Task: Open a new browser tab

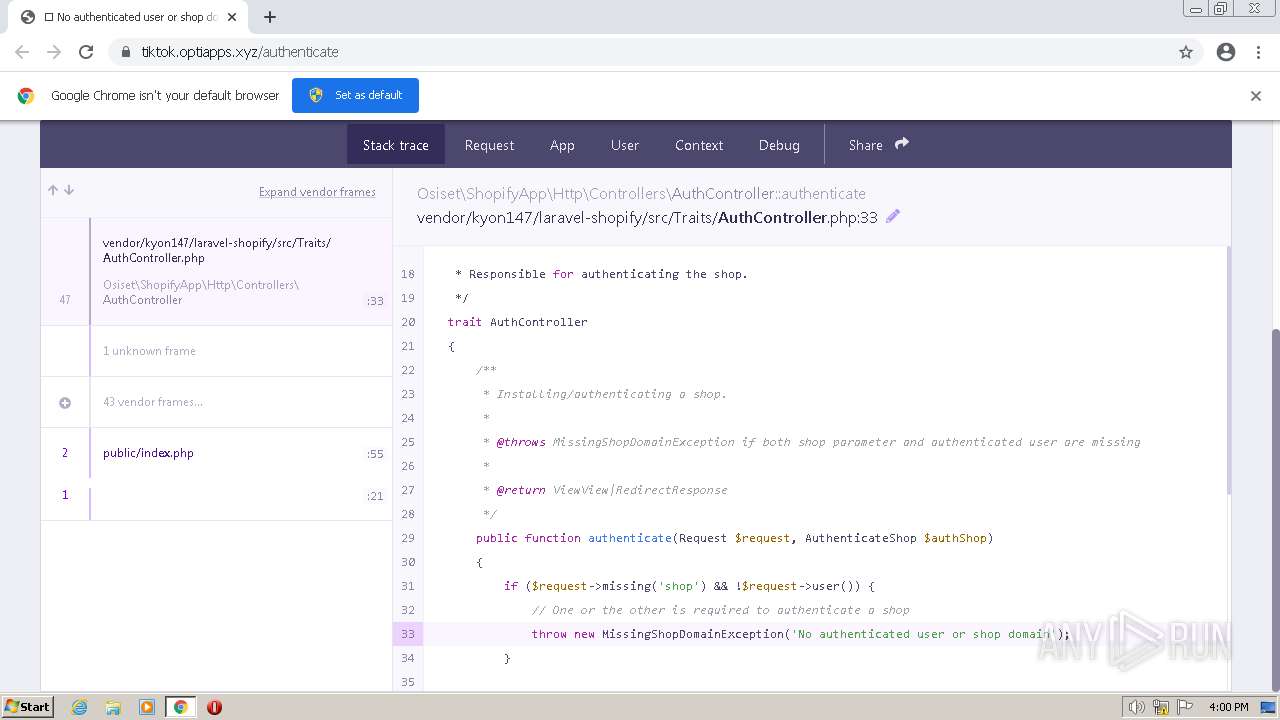Action: point(270,17)
